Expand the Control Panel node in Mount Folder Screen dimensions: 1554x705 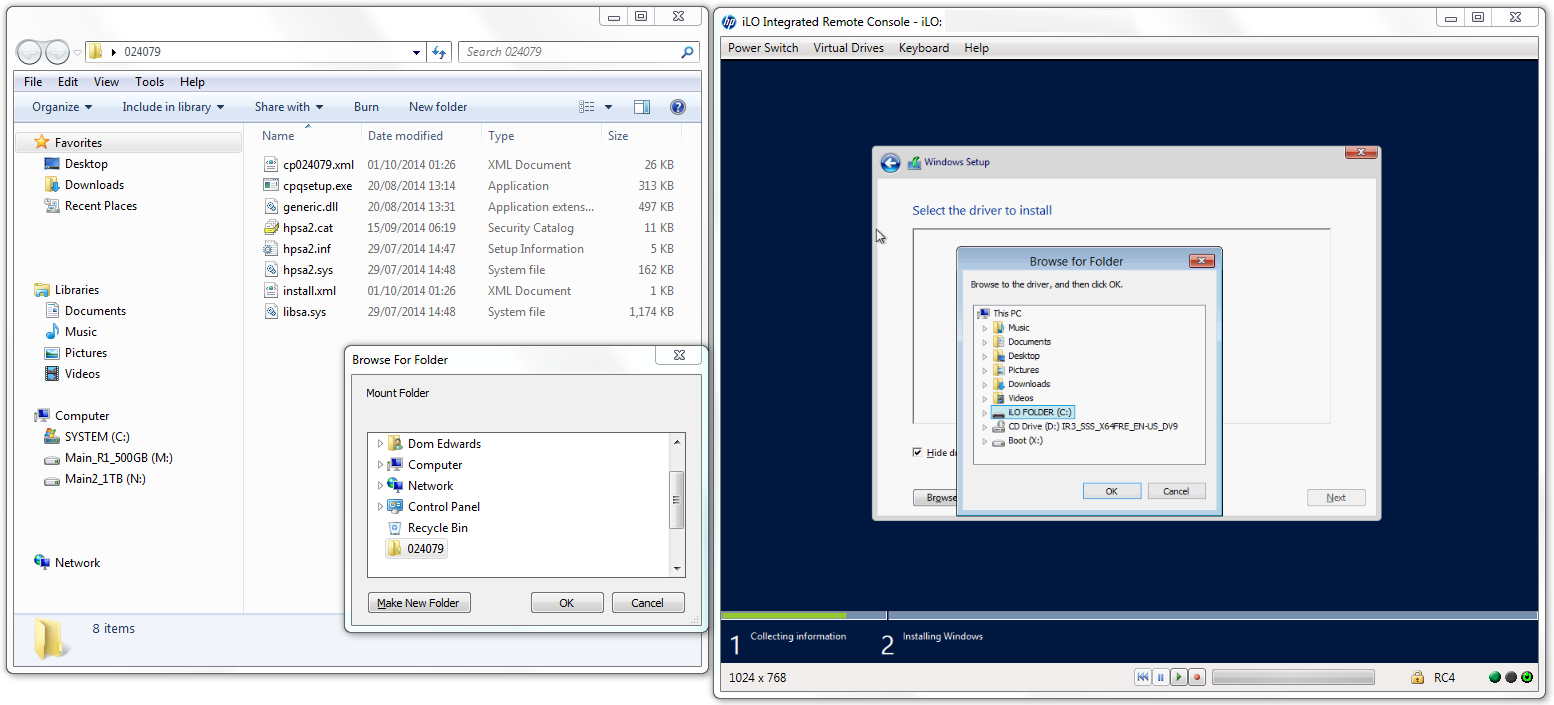[x=380, y=507]
